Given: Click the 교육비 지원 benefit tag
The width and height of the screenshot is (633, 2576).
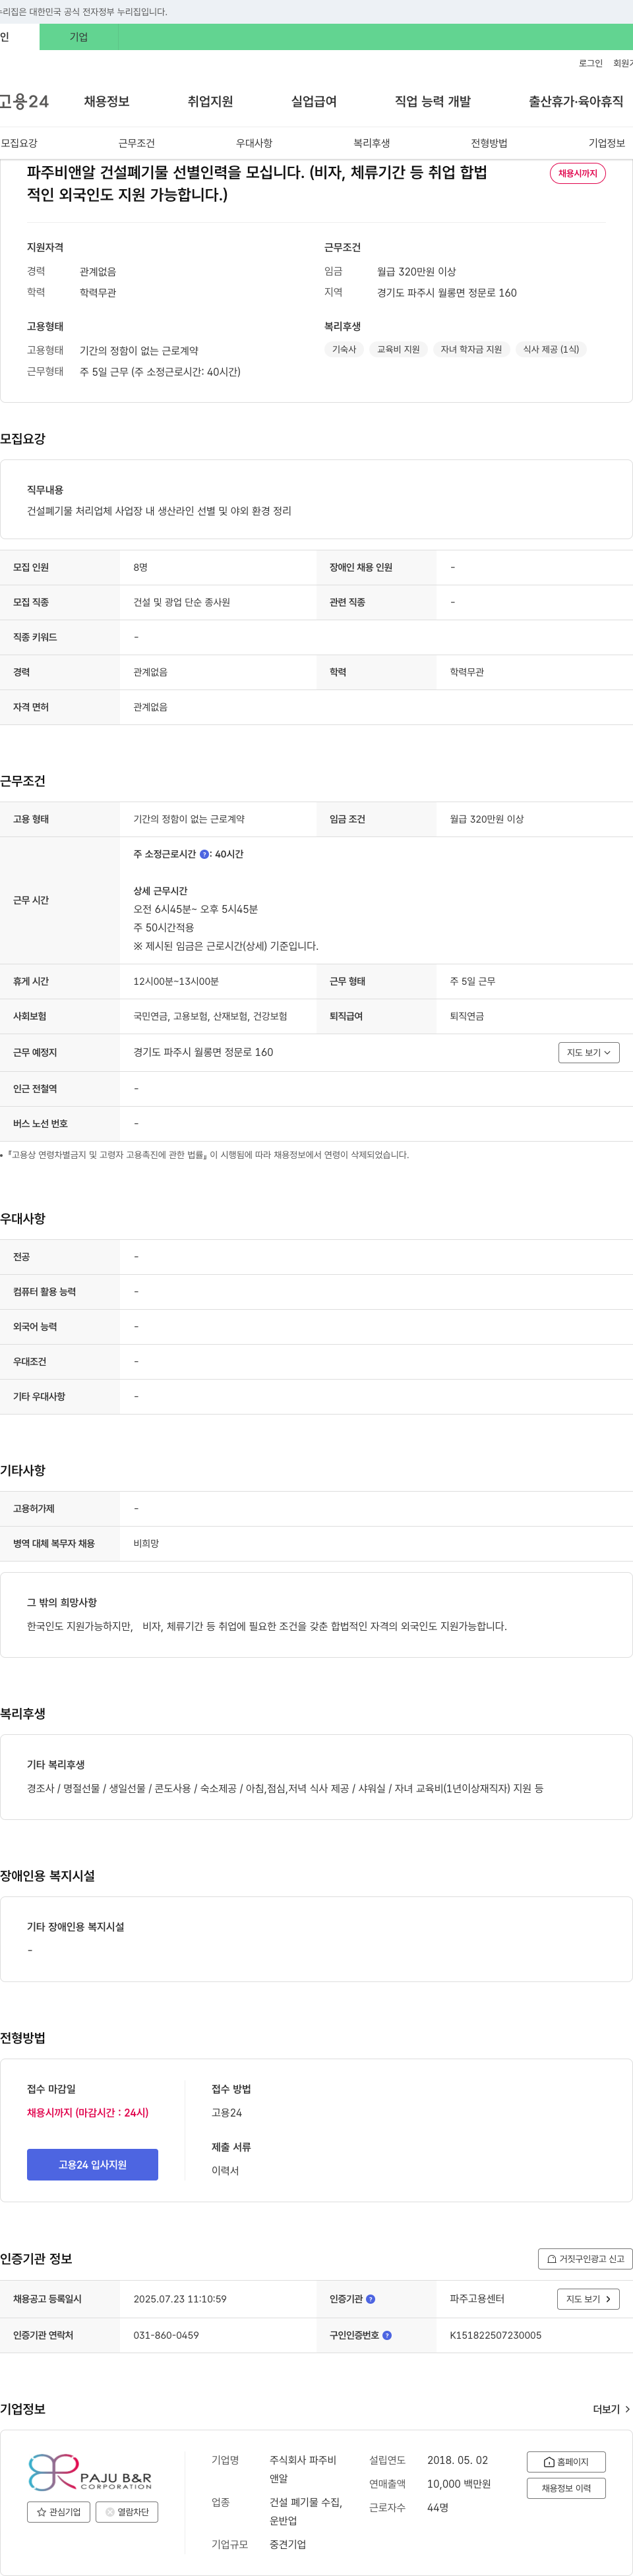Looking at the screenshot, I should click(x=398, y=349).
